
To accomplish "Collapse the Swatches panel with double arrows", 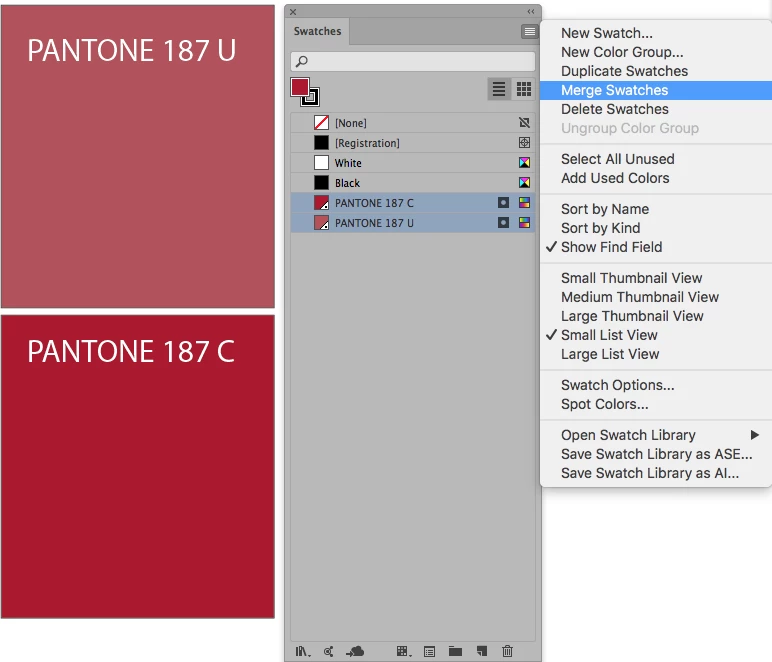I will click(531, 11).
